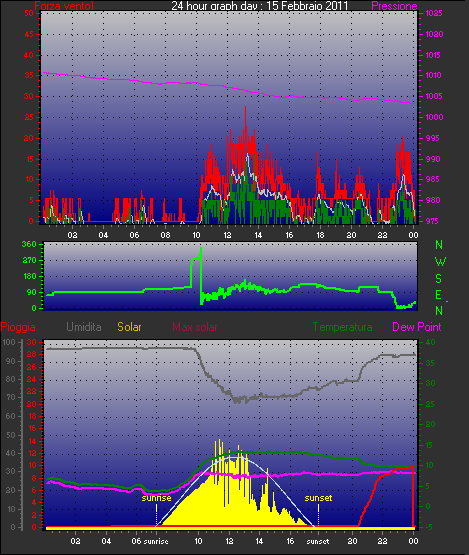Click the 'S' compass letter
Image resolution: width=469 pixels, height=555 pixels.
pos(438,279)
